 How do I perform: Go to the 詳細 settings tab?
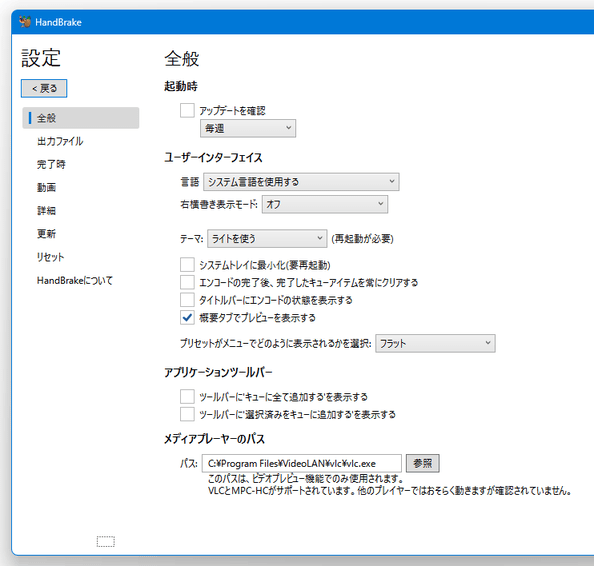[46, 211]
